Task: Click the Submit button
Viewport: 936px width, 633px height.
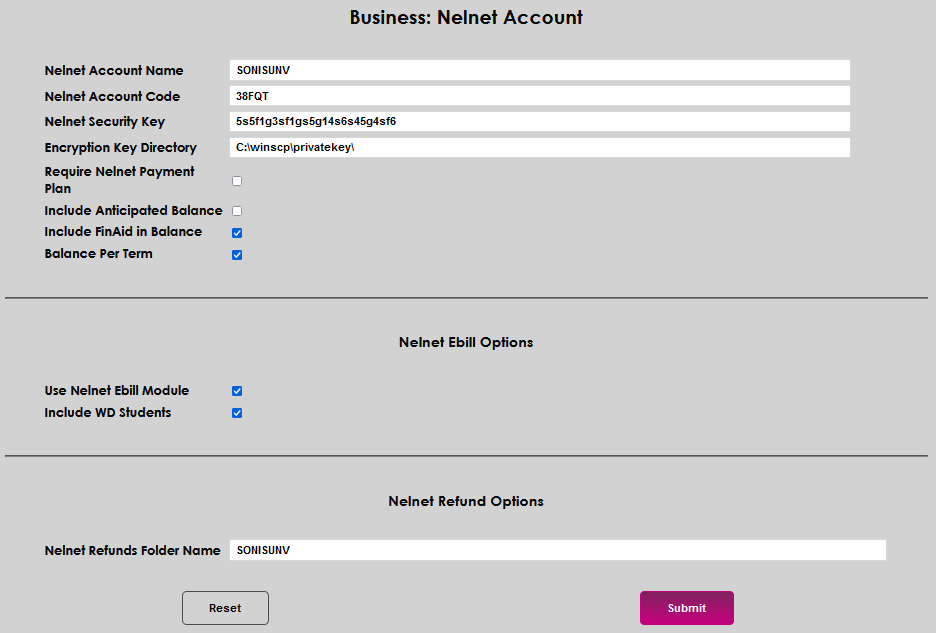Action: click(x=686, y=607)
